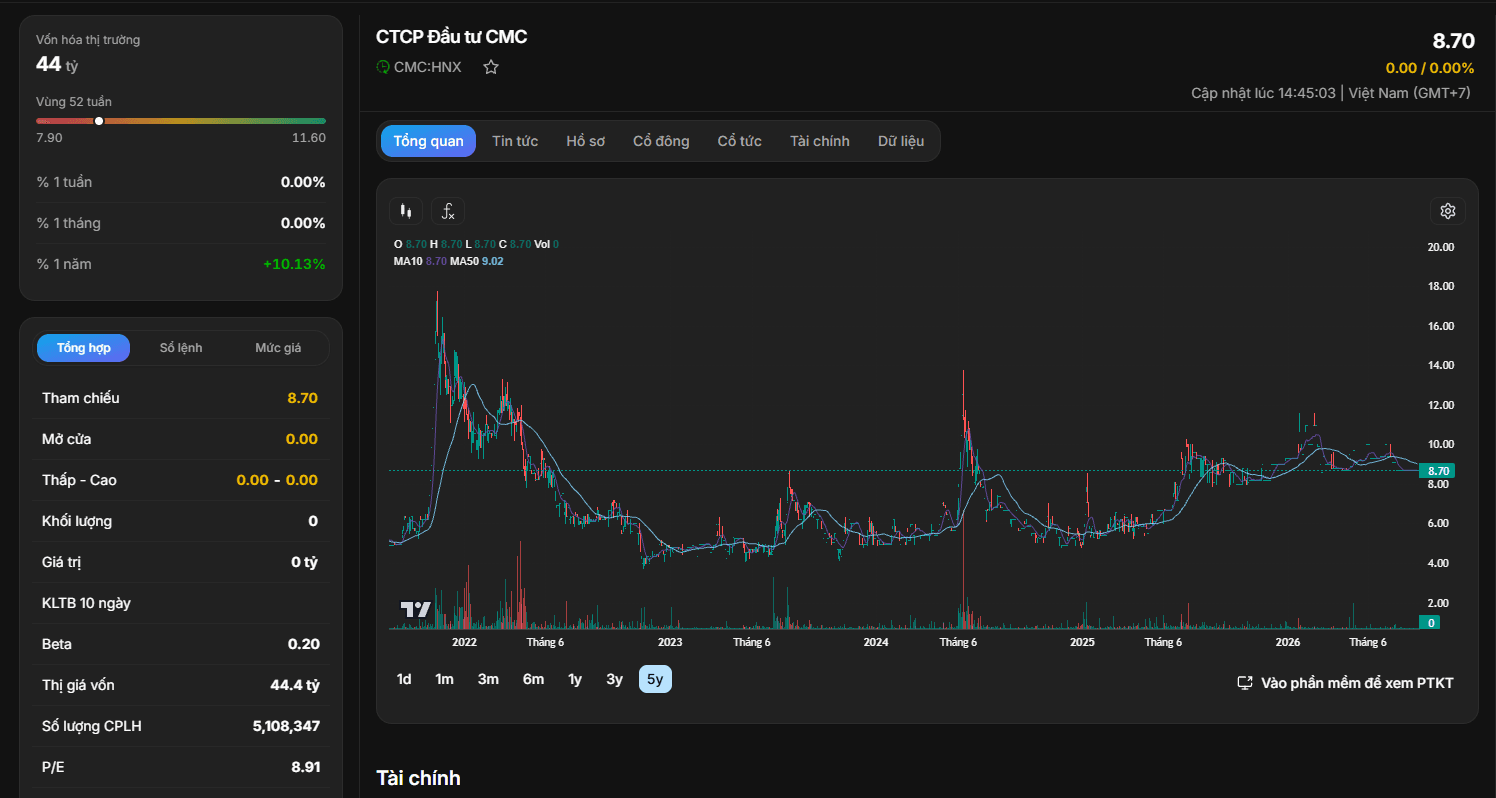The image size is (1496, 798).
Task: Click the green icon beside CMC:HNX
Action: coord(383,67)
